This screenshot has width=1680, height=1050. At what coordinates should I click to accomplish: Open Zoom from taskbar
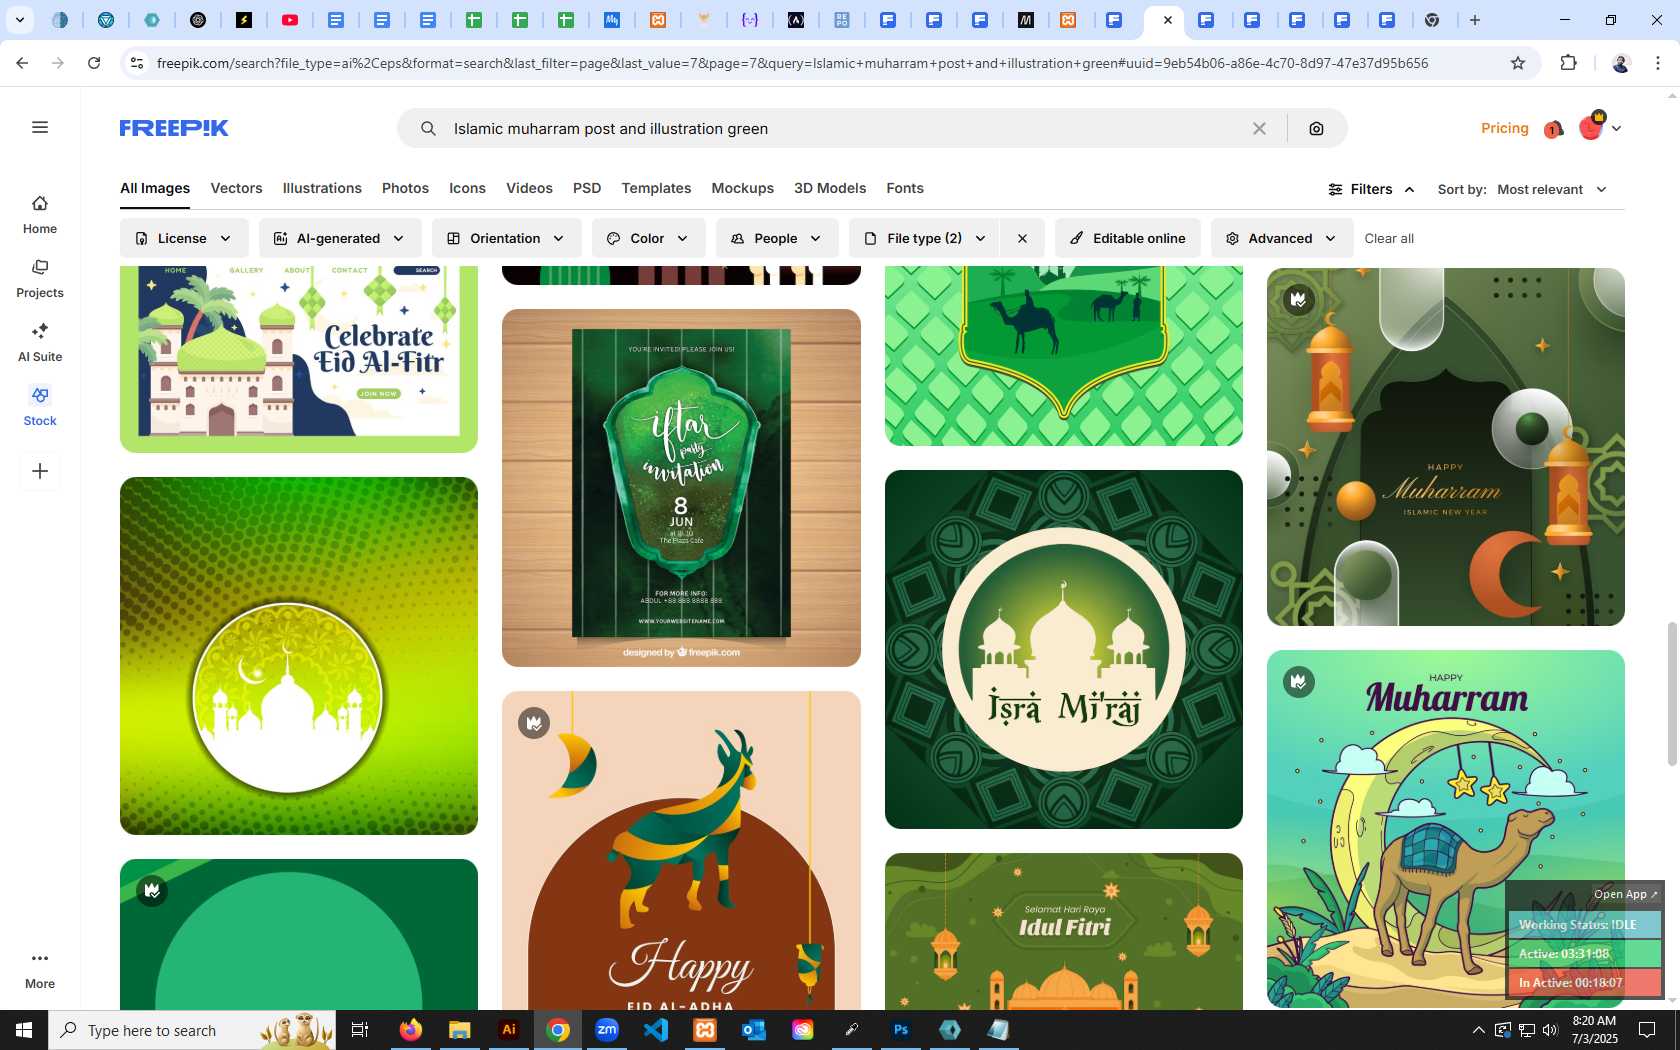click(x=607, y=1030)
